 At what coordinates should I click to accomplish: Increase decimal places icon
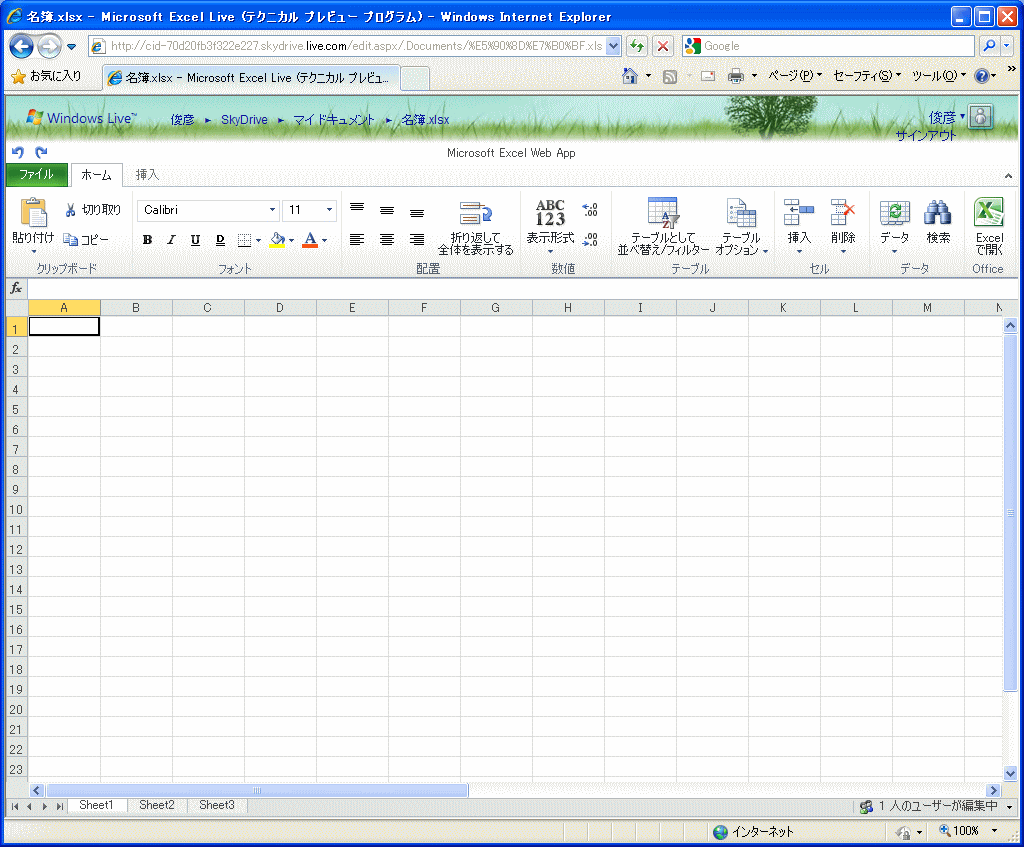(590, 210)
